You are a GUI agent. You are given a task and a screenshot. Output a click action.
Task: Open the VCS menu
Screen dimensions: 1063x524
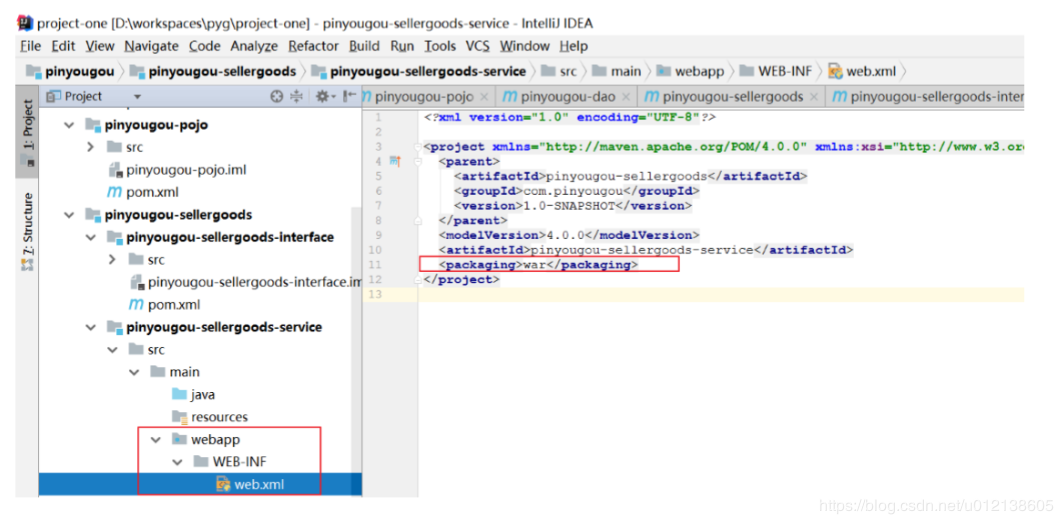click(x=477, y=46)
